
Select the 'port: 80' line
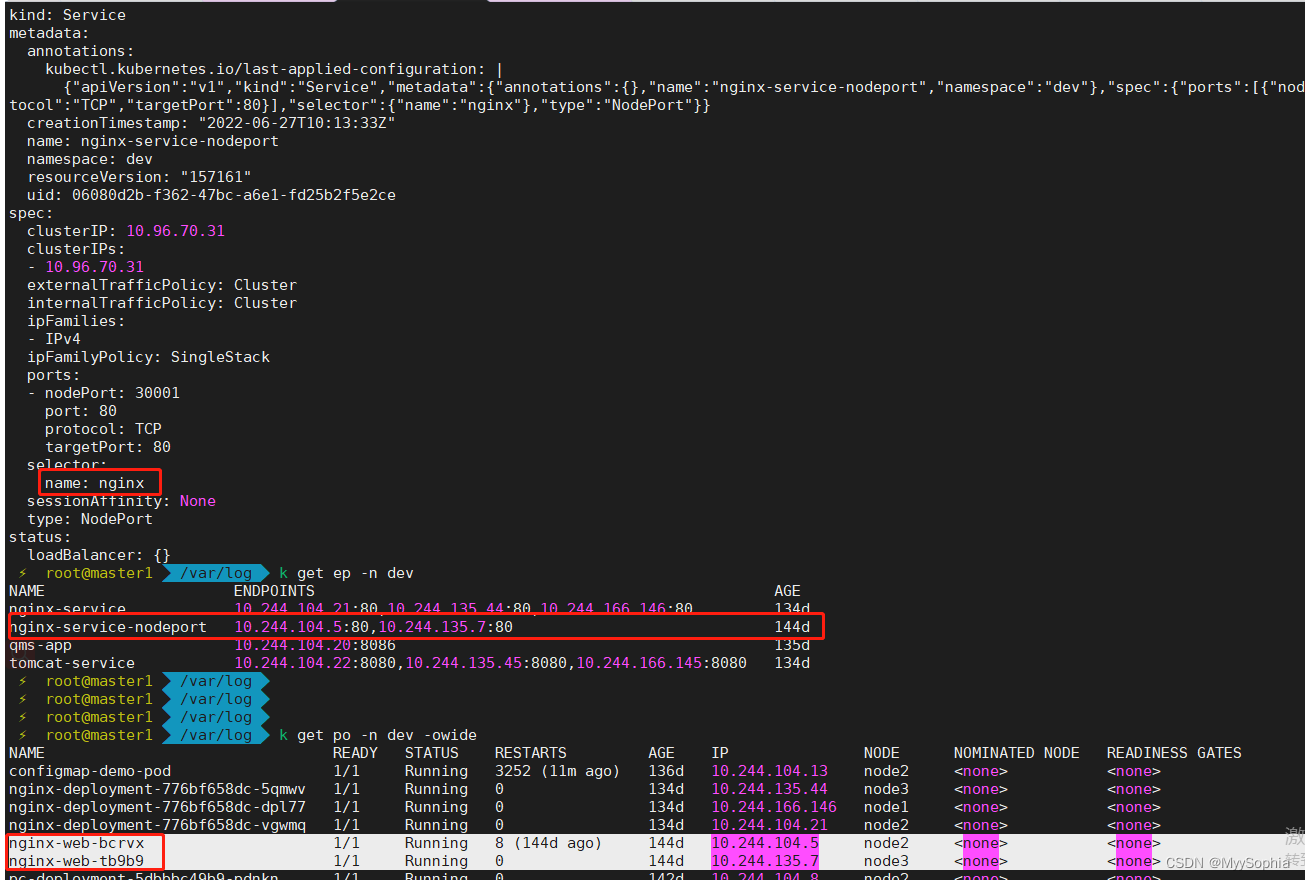point(81,411)
